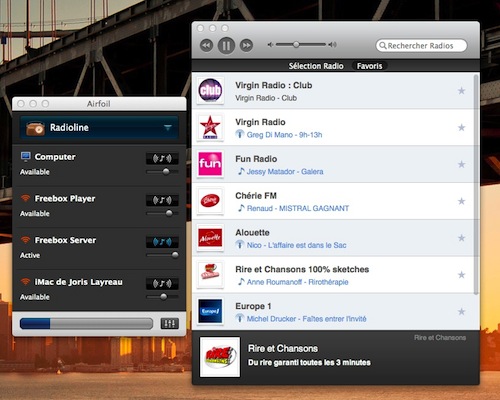This screenshot has width=500, height=400.
Task: Click the station list scrollbar
Action: pos(476,184)
